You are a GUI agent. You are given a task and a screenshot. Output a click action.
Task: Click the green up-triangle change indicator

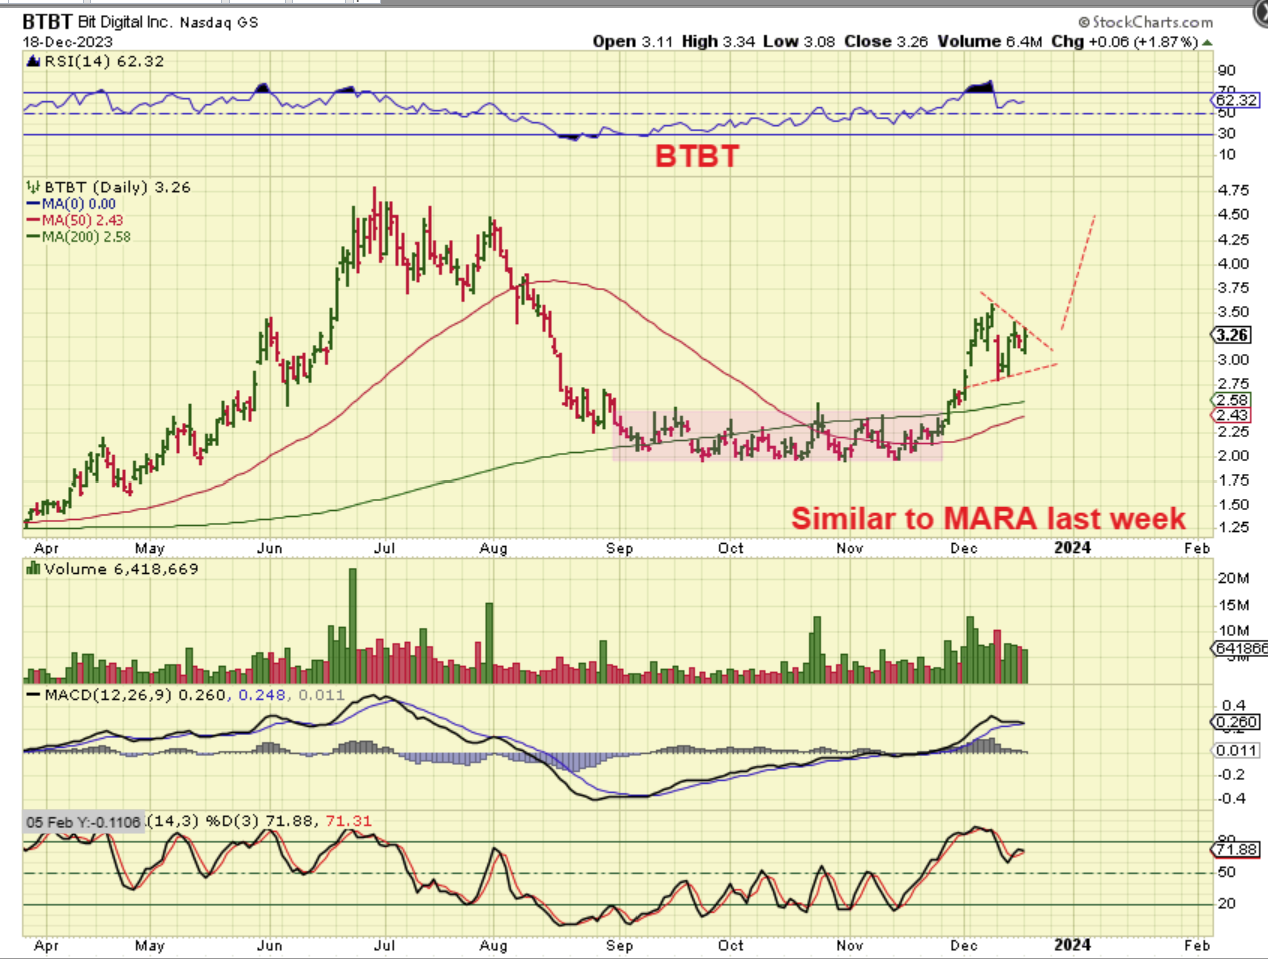point(1208,42)
